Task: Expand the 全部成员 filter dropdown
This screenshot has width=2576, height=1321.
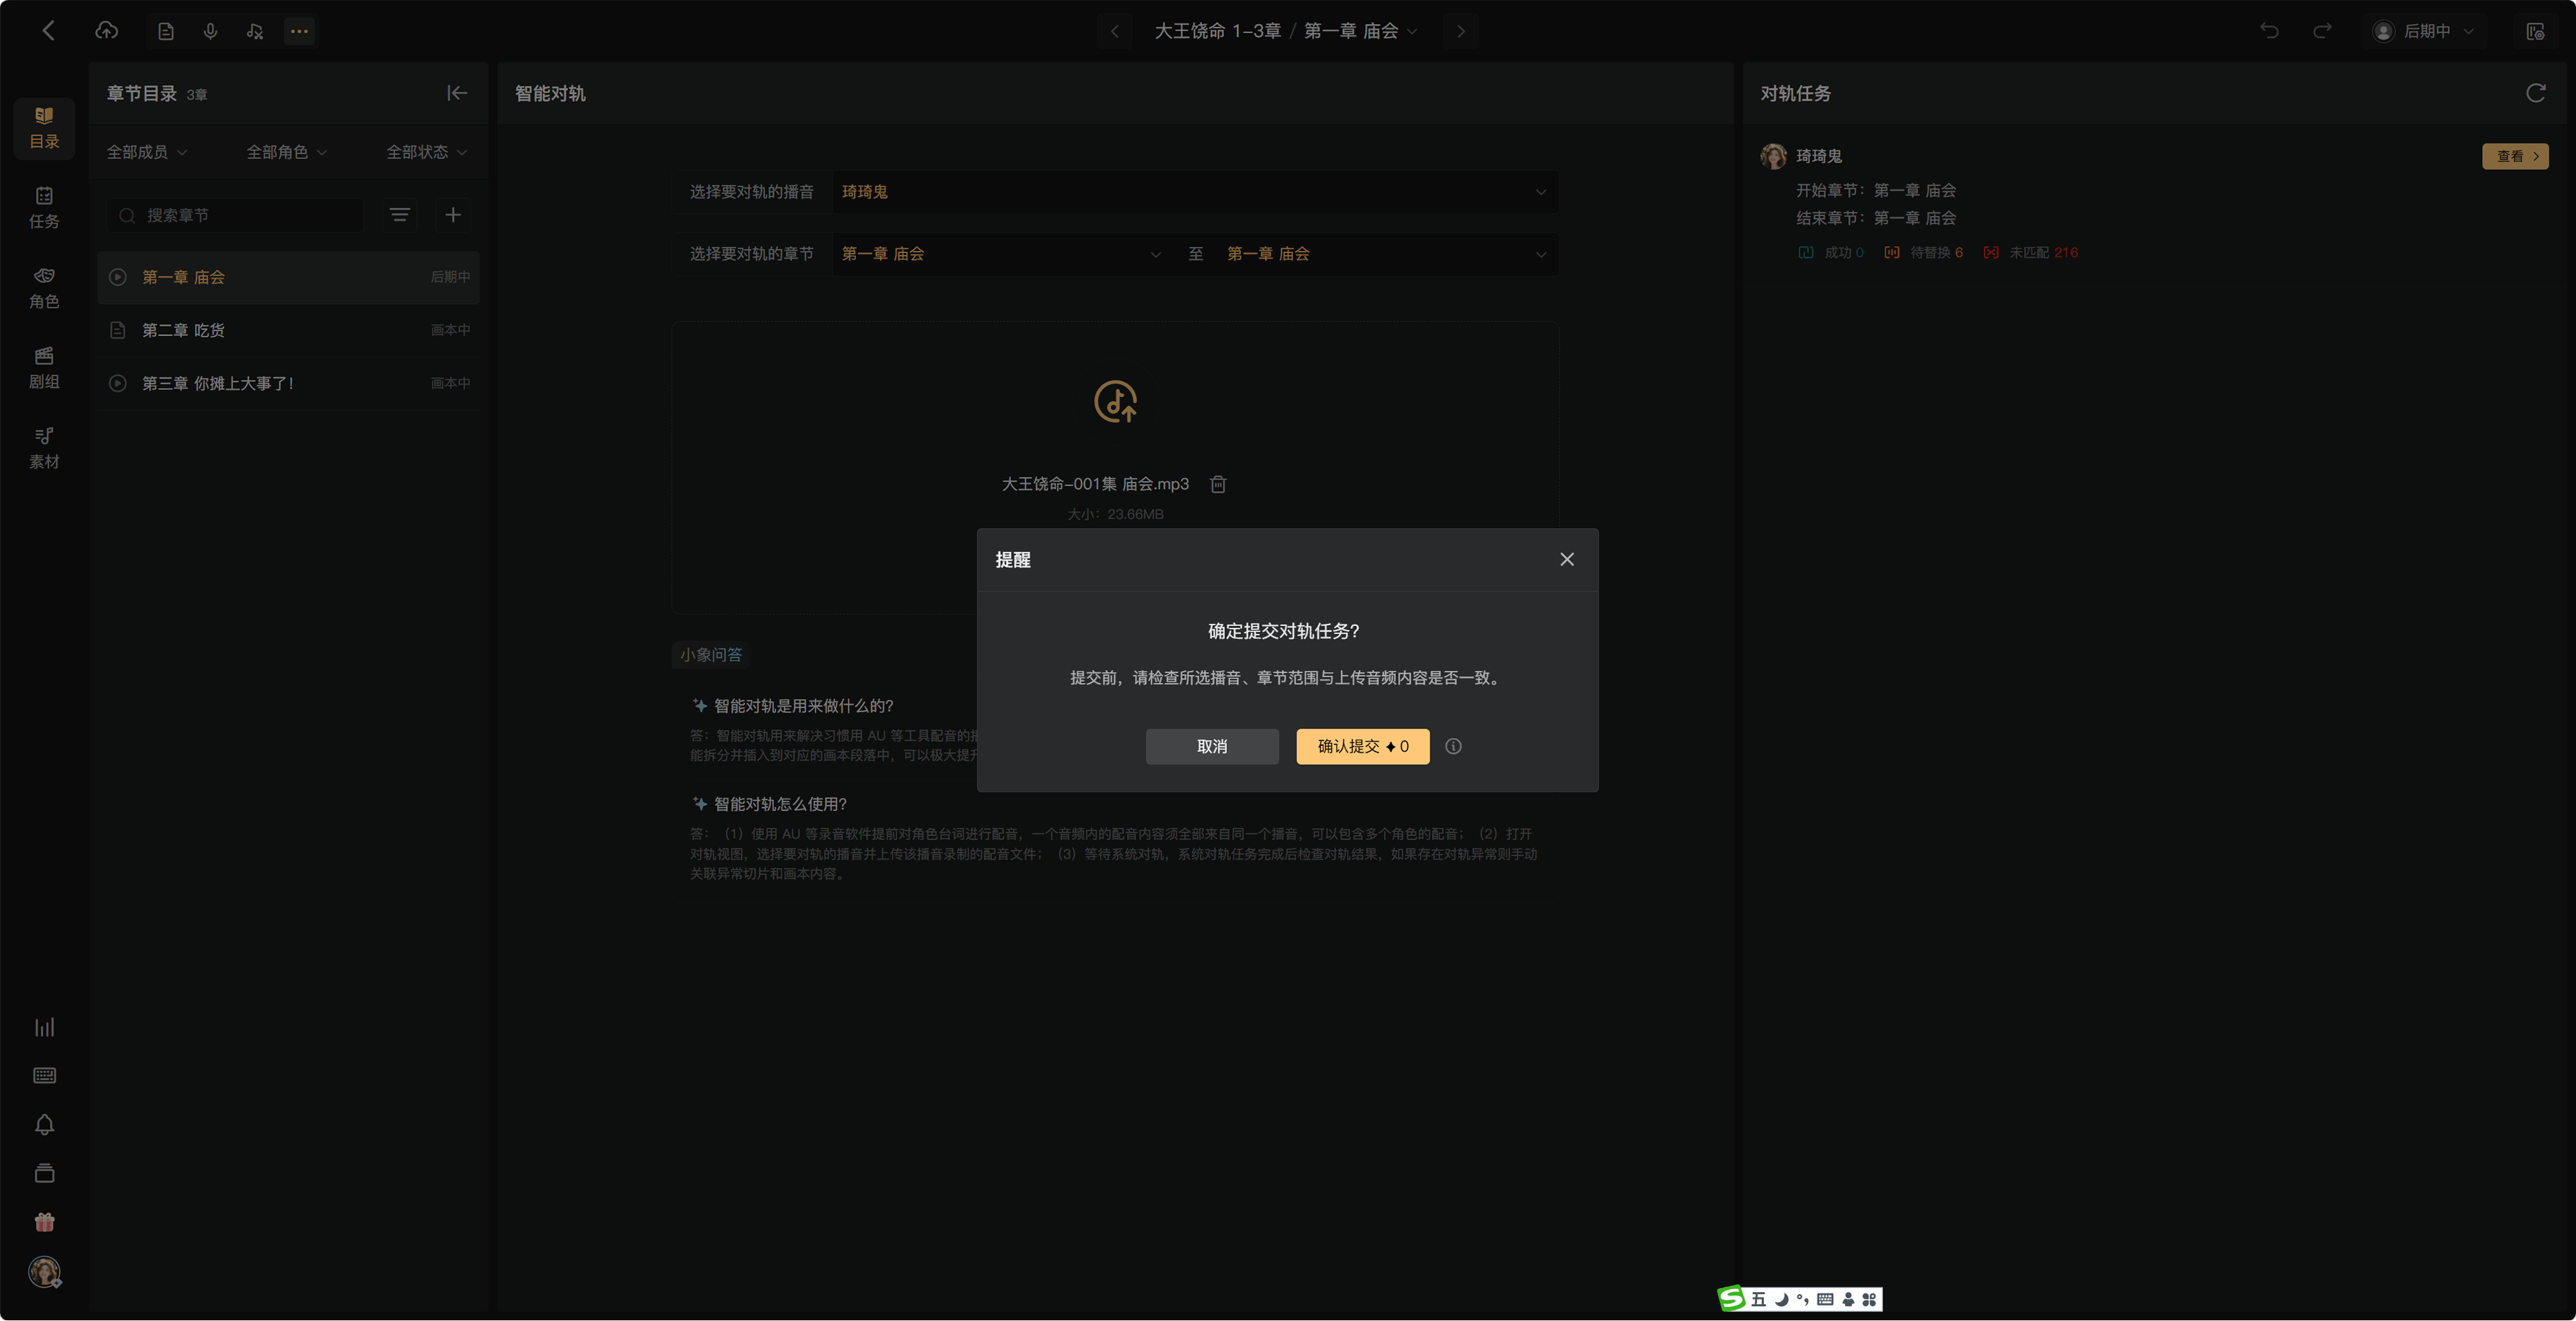Action: pyautogui.click(x=147, y=152)
